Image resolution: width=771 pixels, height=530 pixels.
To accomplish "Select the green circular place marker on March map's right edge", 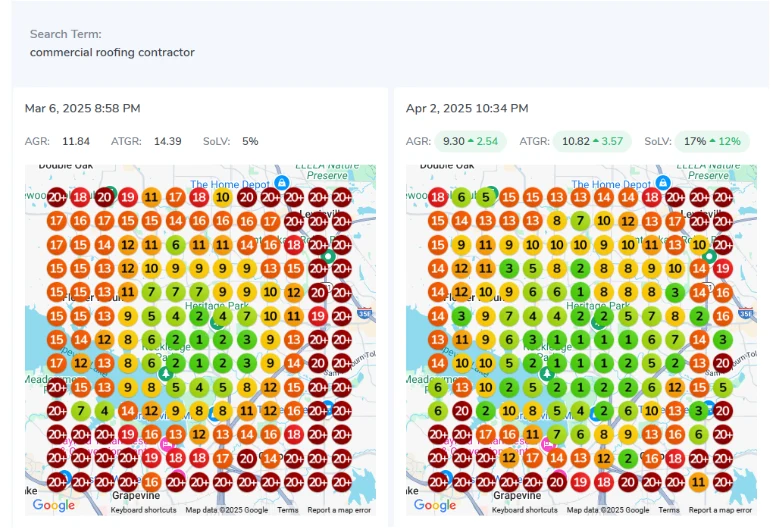I will [x=326, y=257].
